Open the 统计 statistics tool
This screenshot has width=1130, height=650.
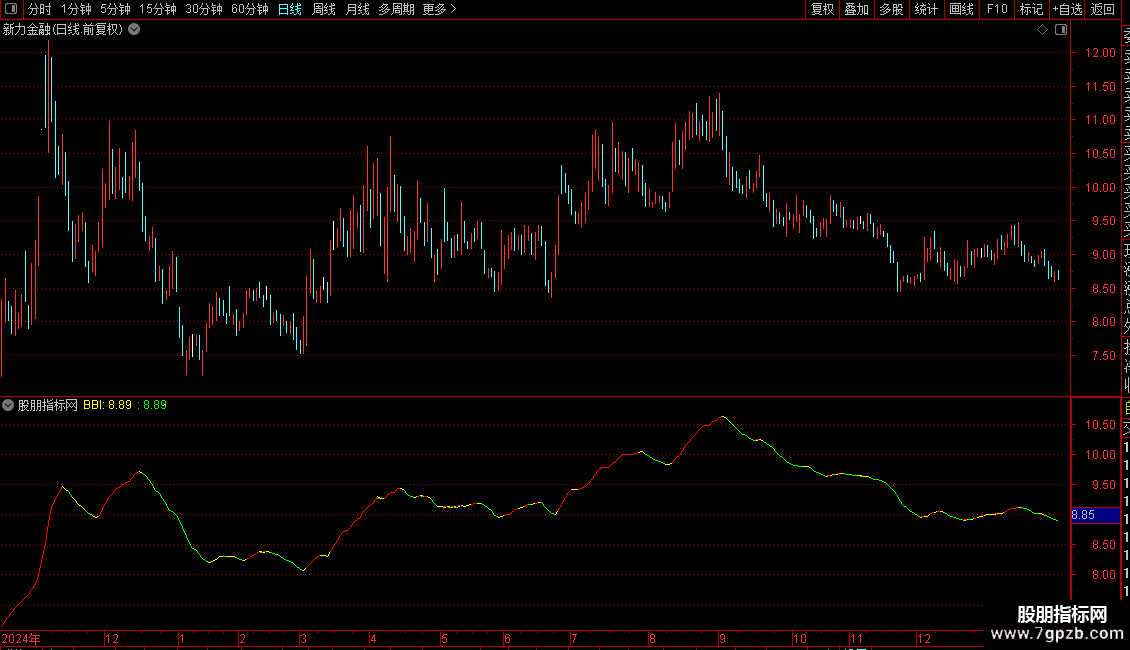926,9
